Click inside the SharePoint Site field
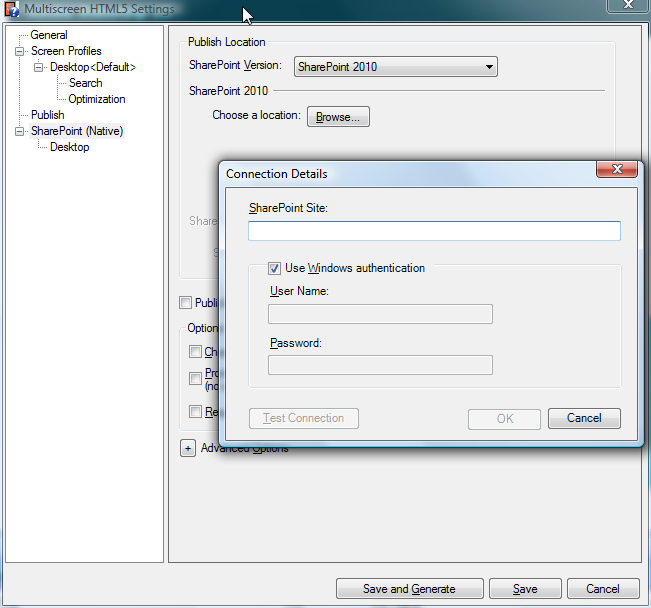 pyautogui.click(x=434, y=231)
